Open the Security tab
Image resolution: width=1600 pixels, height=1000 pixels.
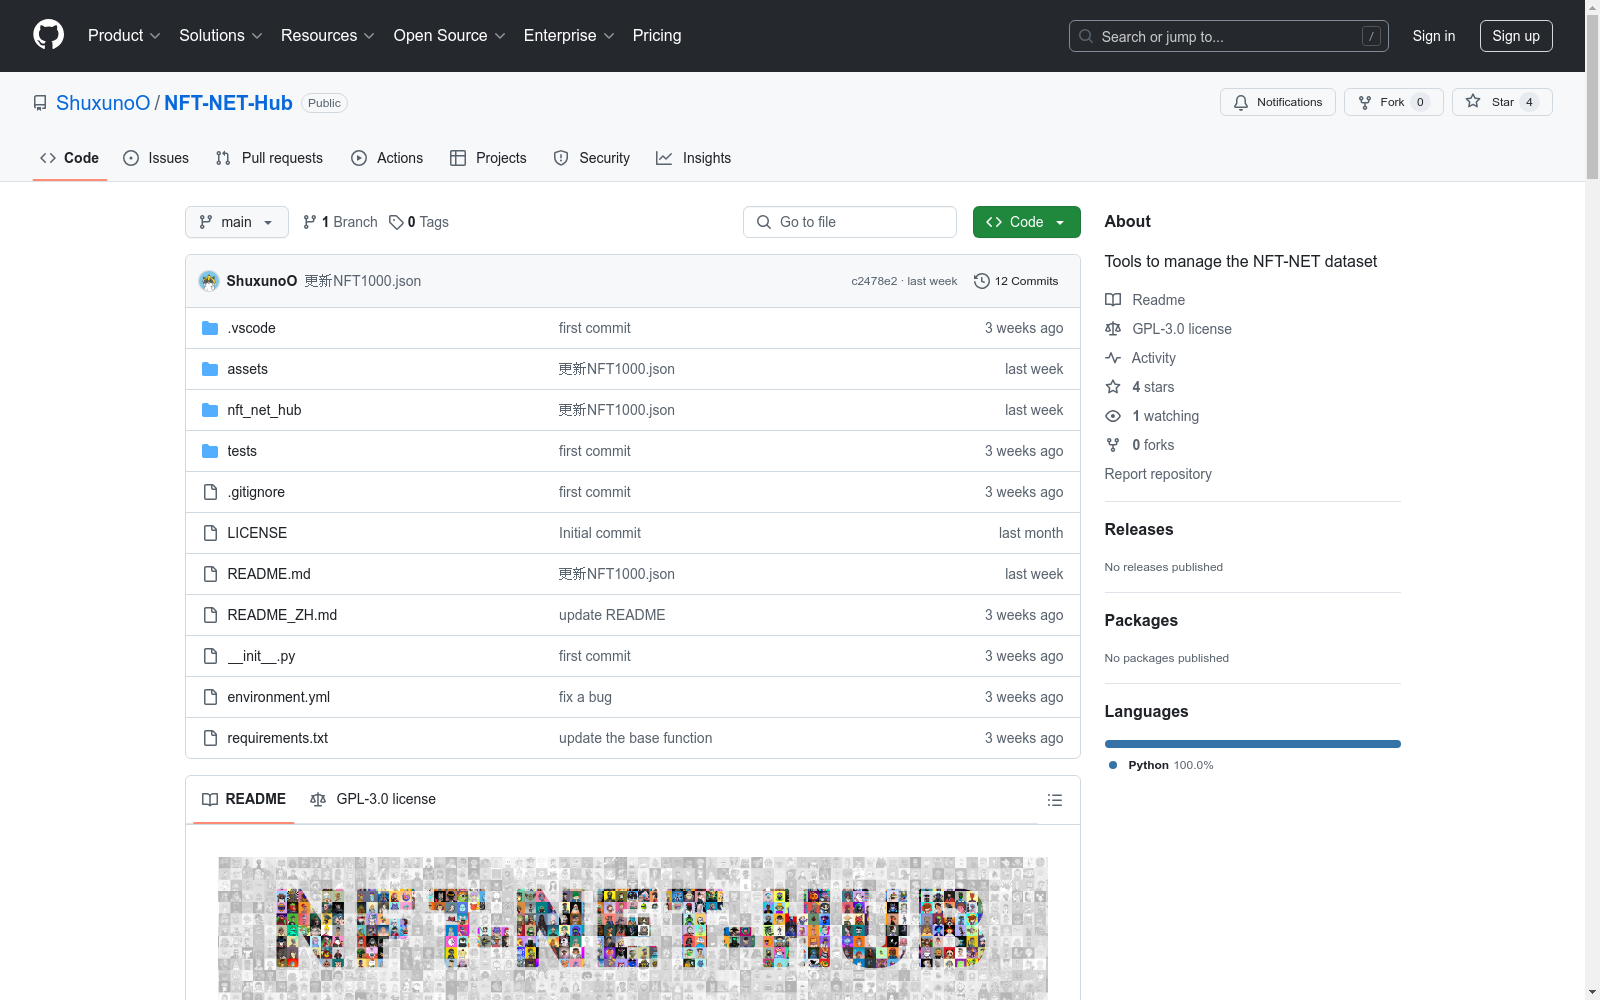592,158
